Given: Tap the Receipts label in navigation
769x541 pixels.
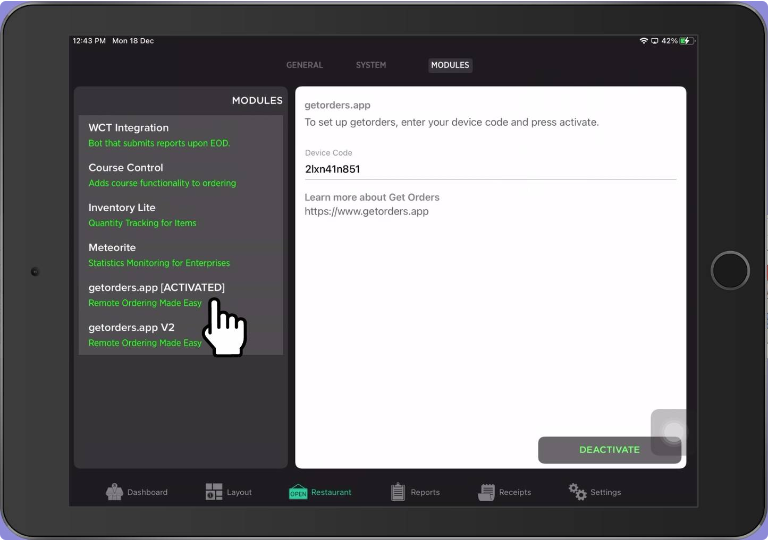Looking at the screenshot, I should [x=515, y=492].
